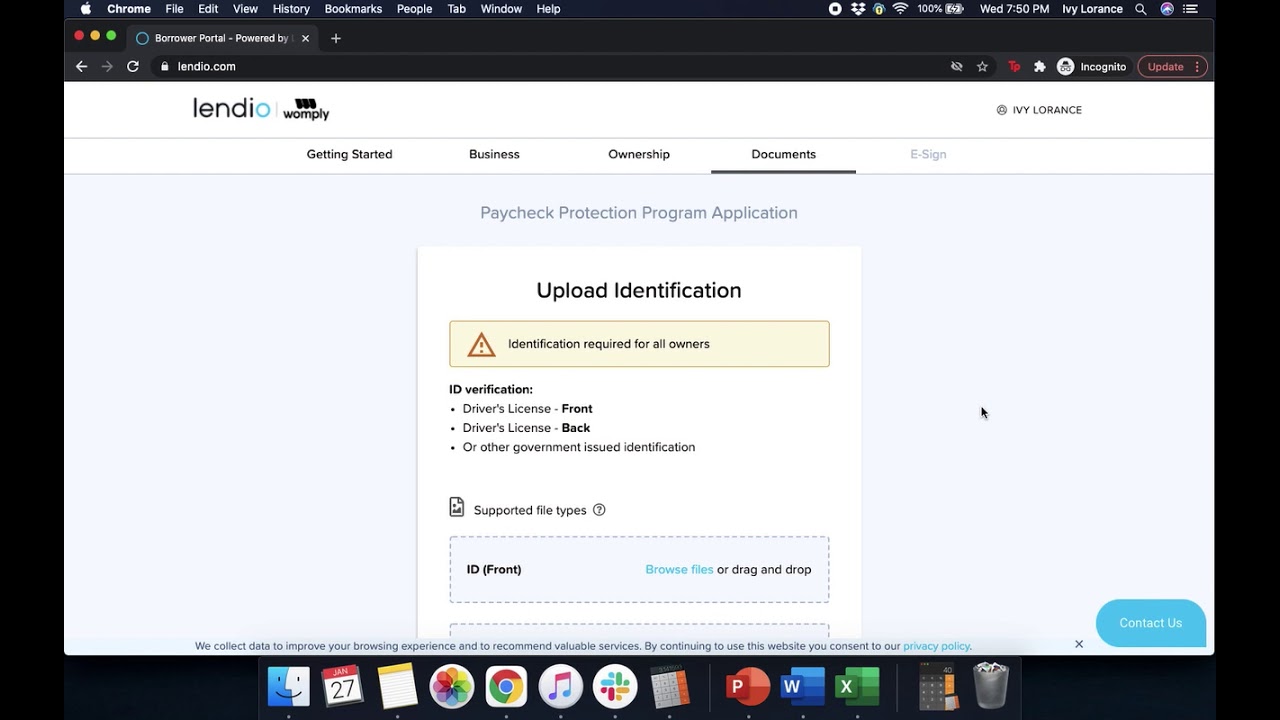Reload the page with refresh icon
Screen dimensions: 1280x720
[133, 66]
